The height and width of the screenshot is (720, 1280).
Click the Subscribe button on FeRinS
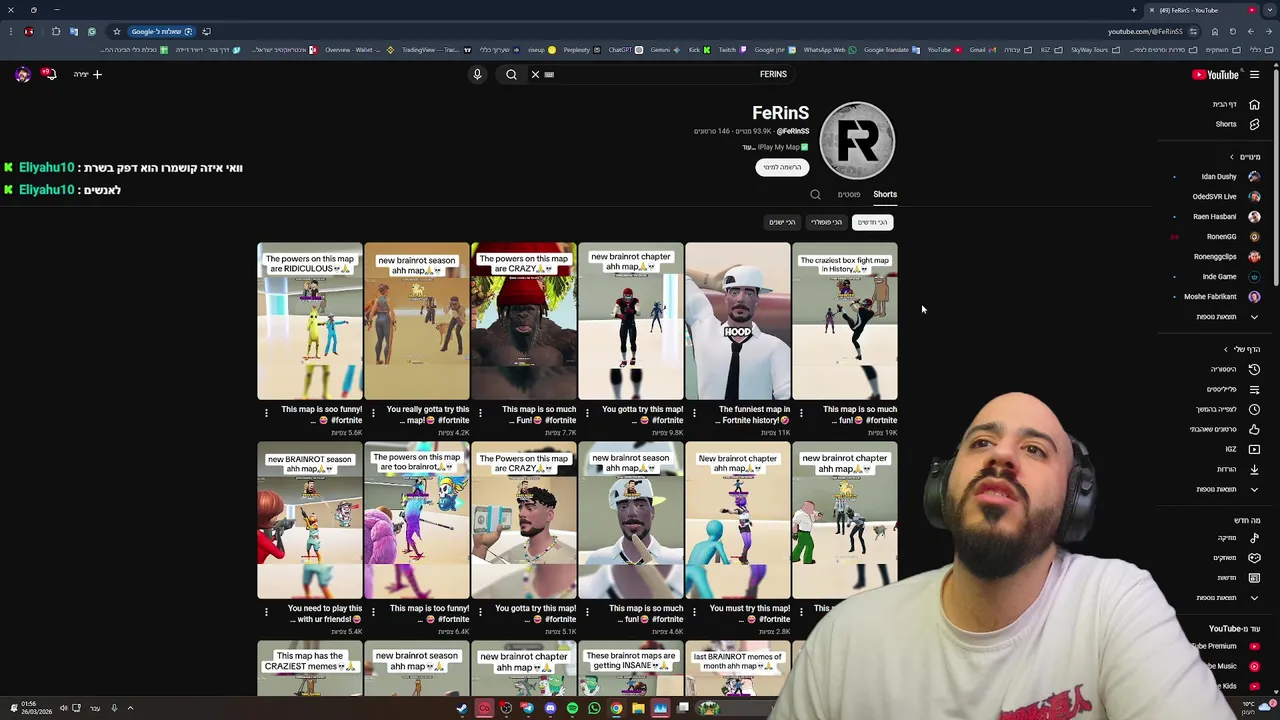781,167
